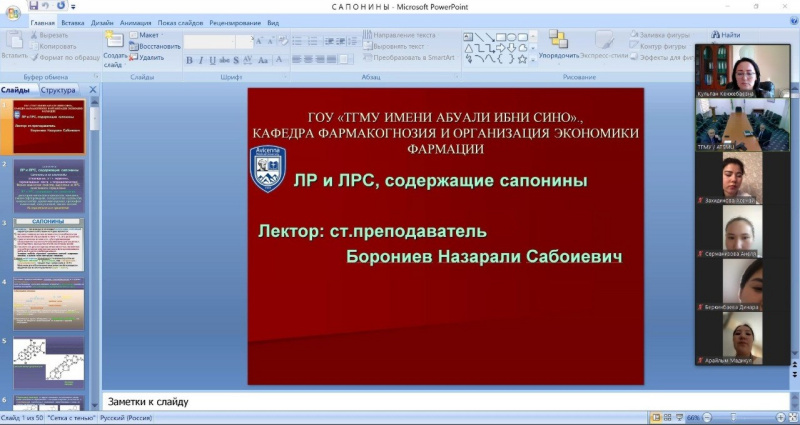This screenshot has height=425, width=800.
Task: Click the Создать слайд new-slide icon
Action: pos(115,40)
